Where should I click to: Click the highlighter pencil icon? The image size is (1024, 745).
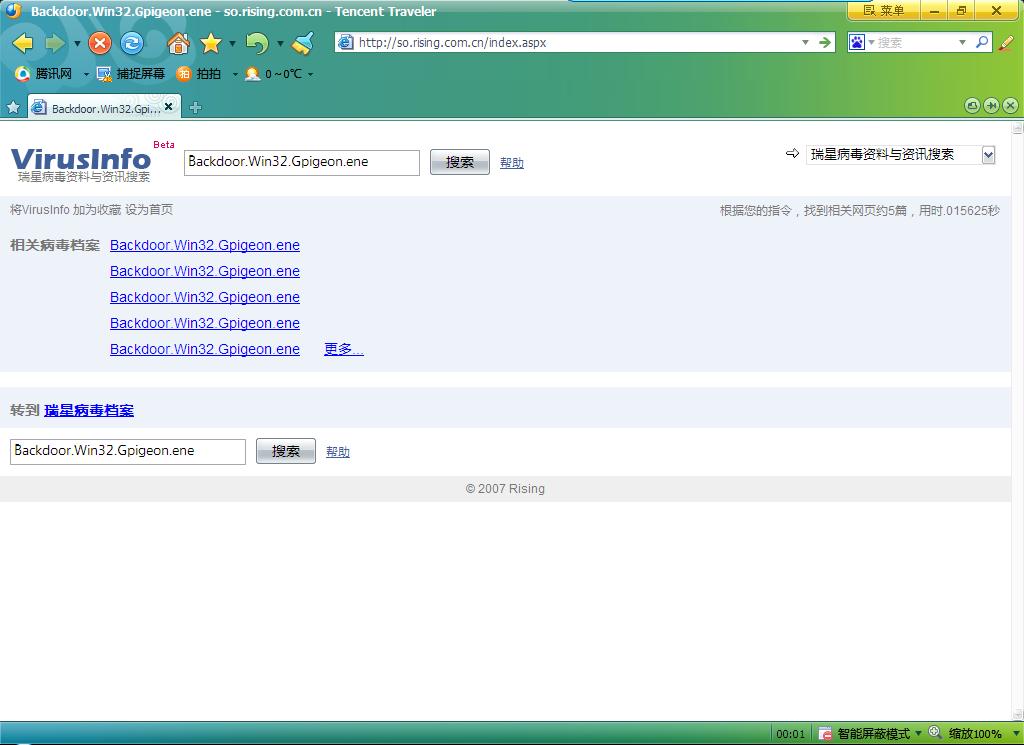(1006, 43)
